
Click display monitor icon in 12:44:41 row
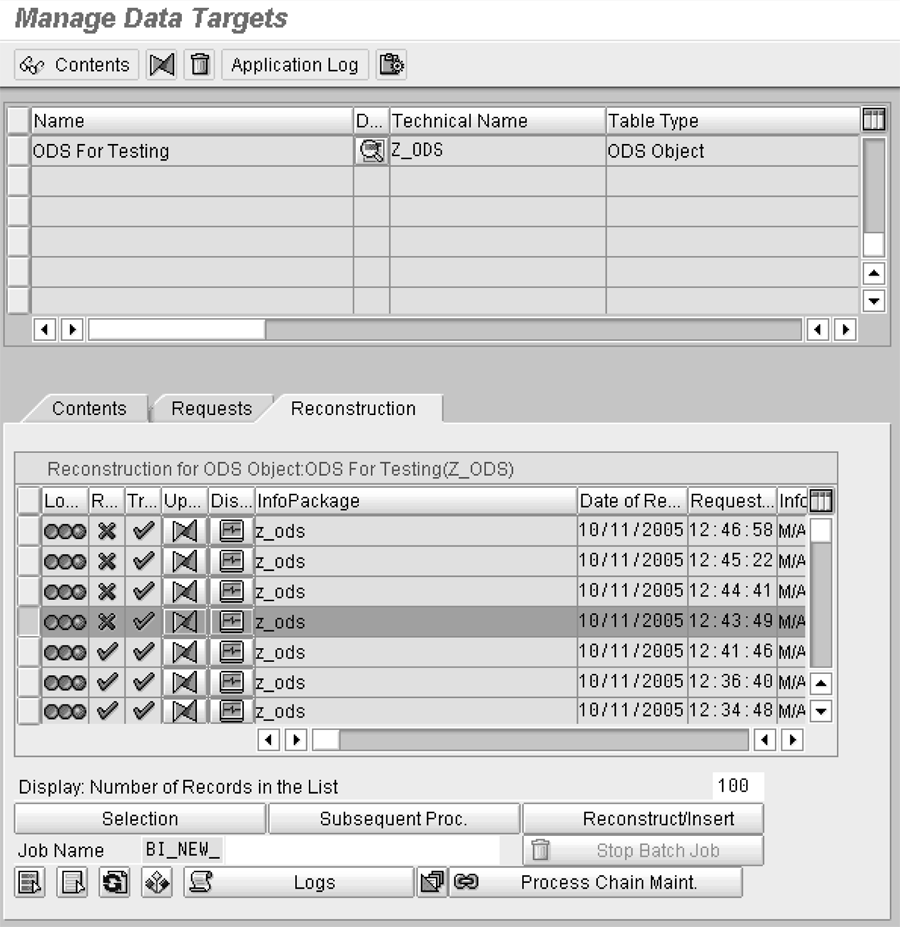[231, 591]
